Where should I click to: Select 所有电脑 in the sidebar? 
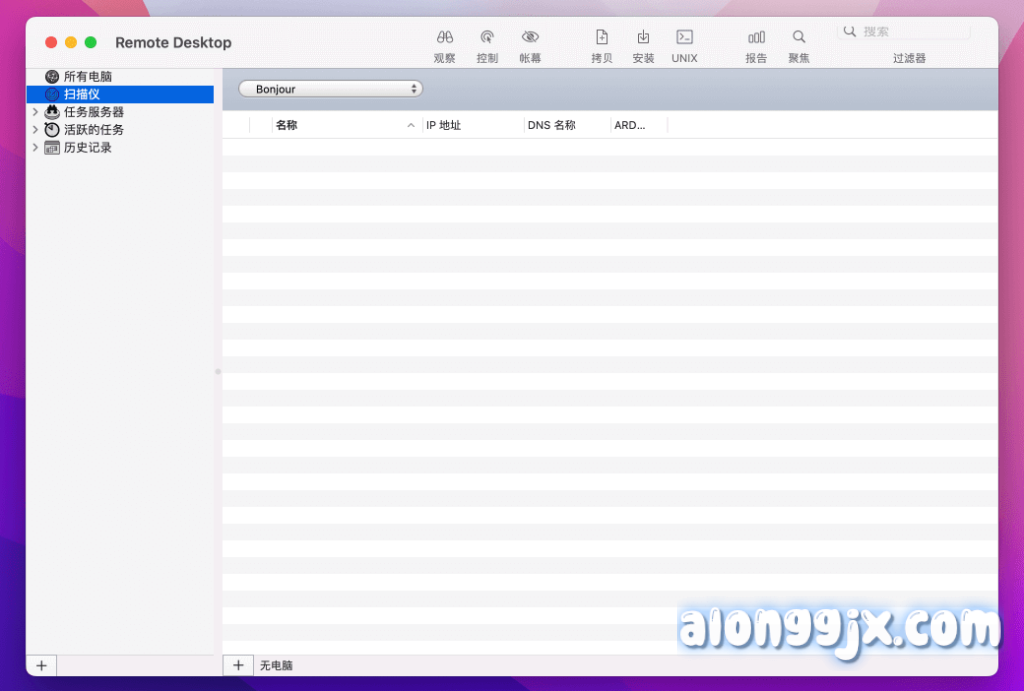pyautogui.click(x=87, y=77)
